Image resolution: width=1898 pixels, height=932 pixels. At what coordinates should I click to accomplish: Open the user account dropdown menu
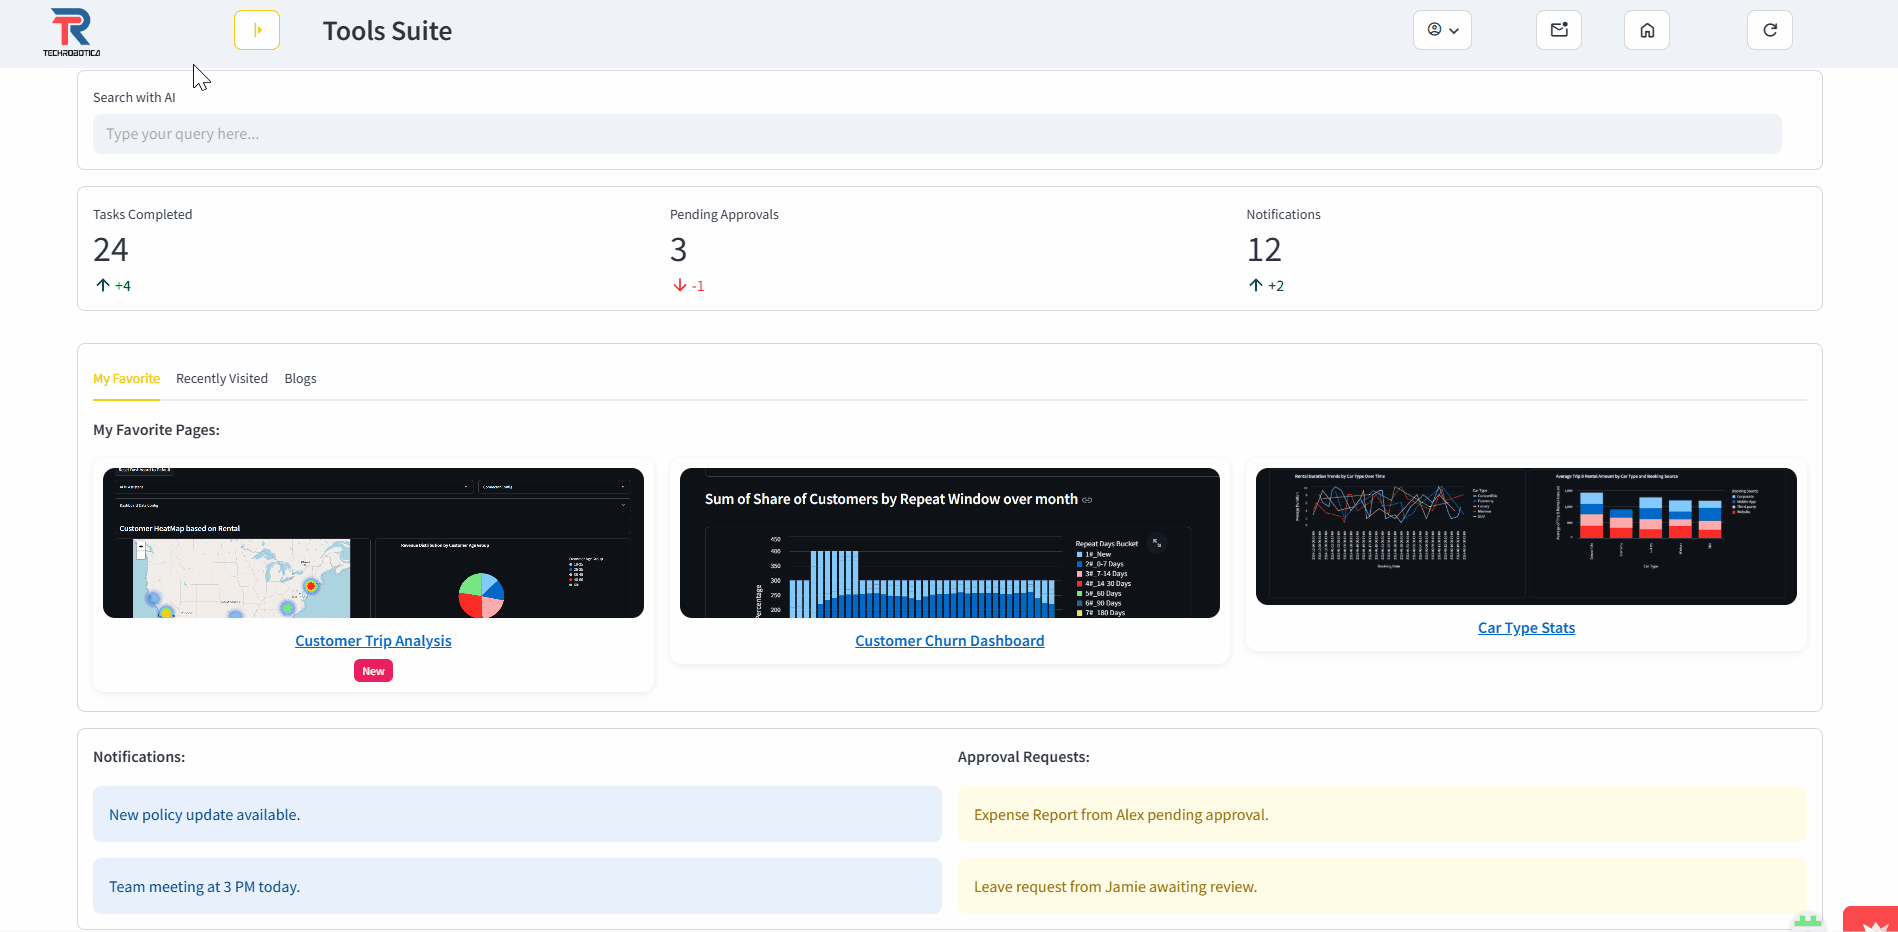pyautogui.click(x=1442, y=30)
